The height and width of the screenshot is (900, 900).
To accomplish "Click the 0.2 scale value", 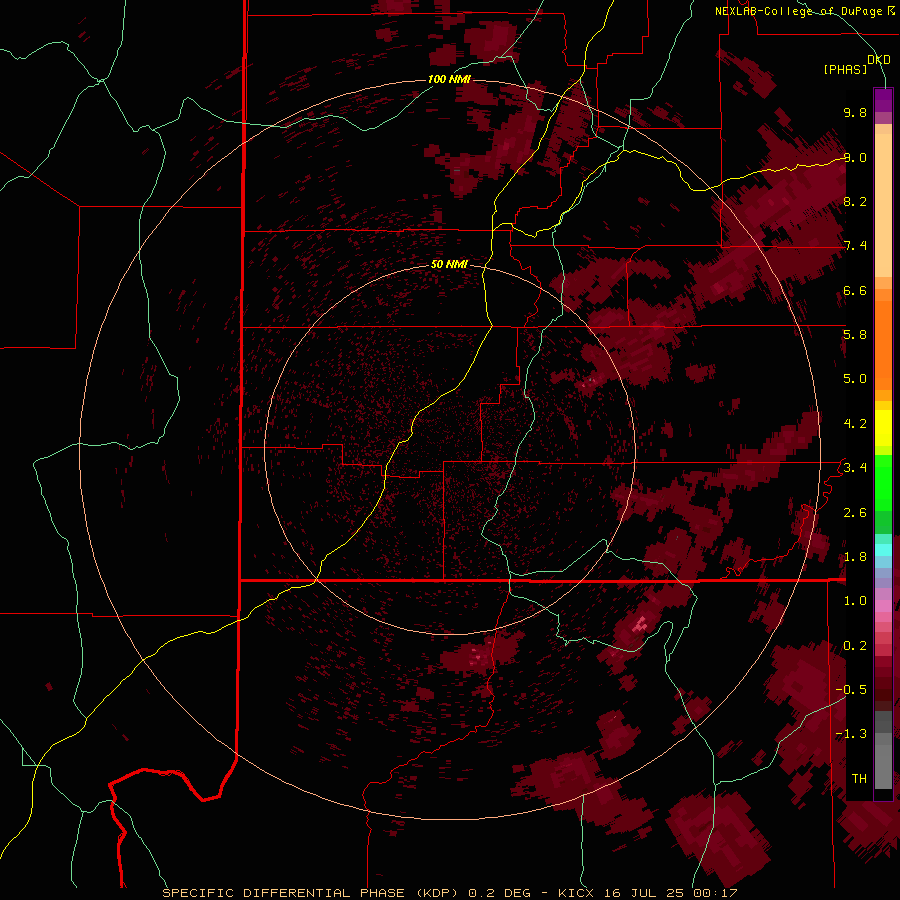I will click(855, 646).
